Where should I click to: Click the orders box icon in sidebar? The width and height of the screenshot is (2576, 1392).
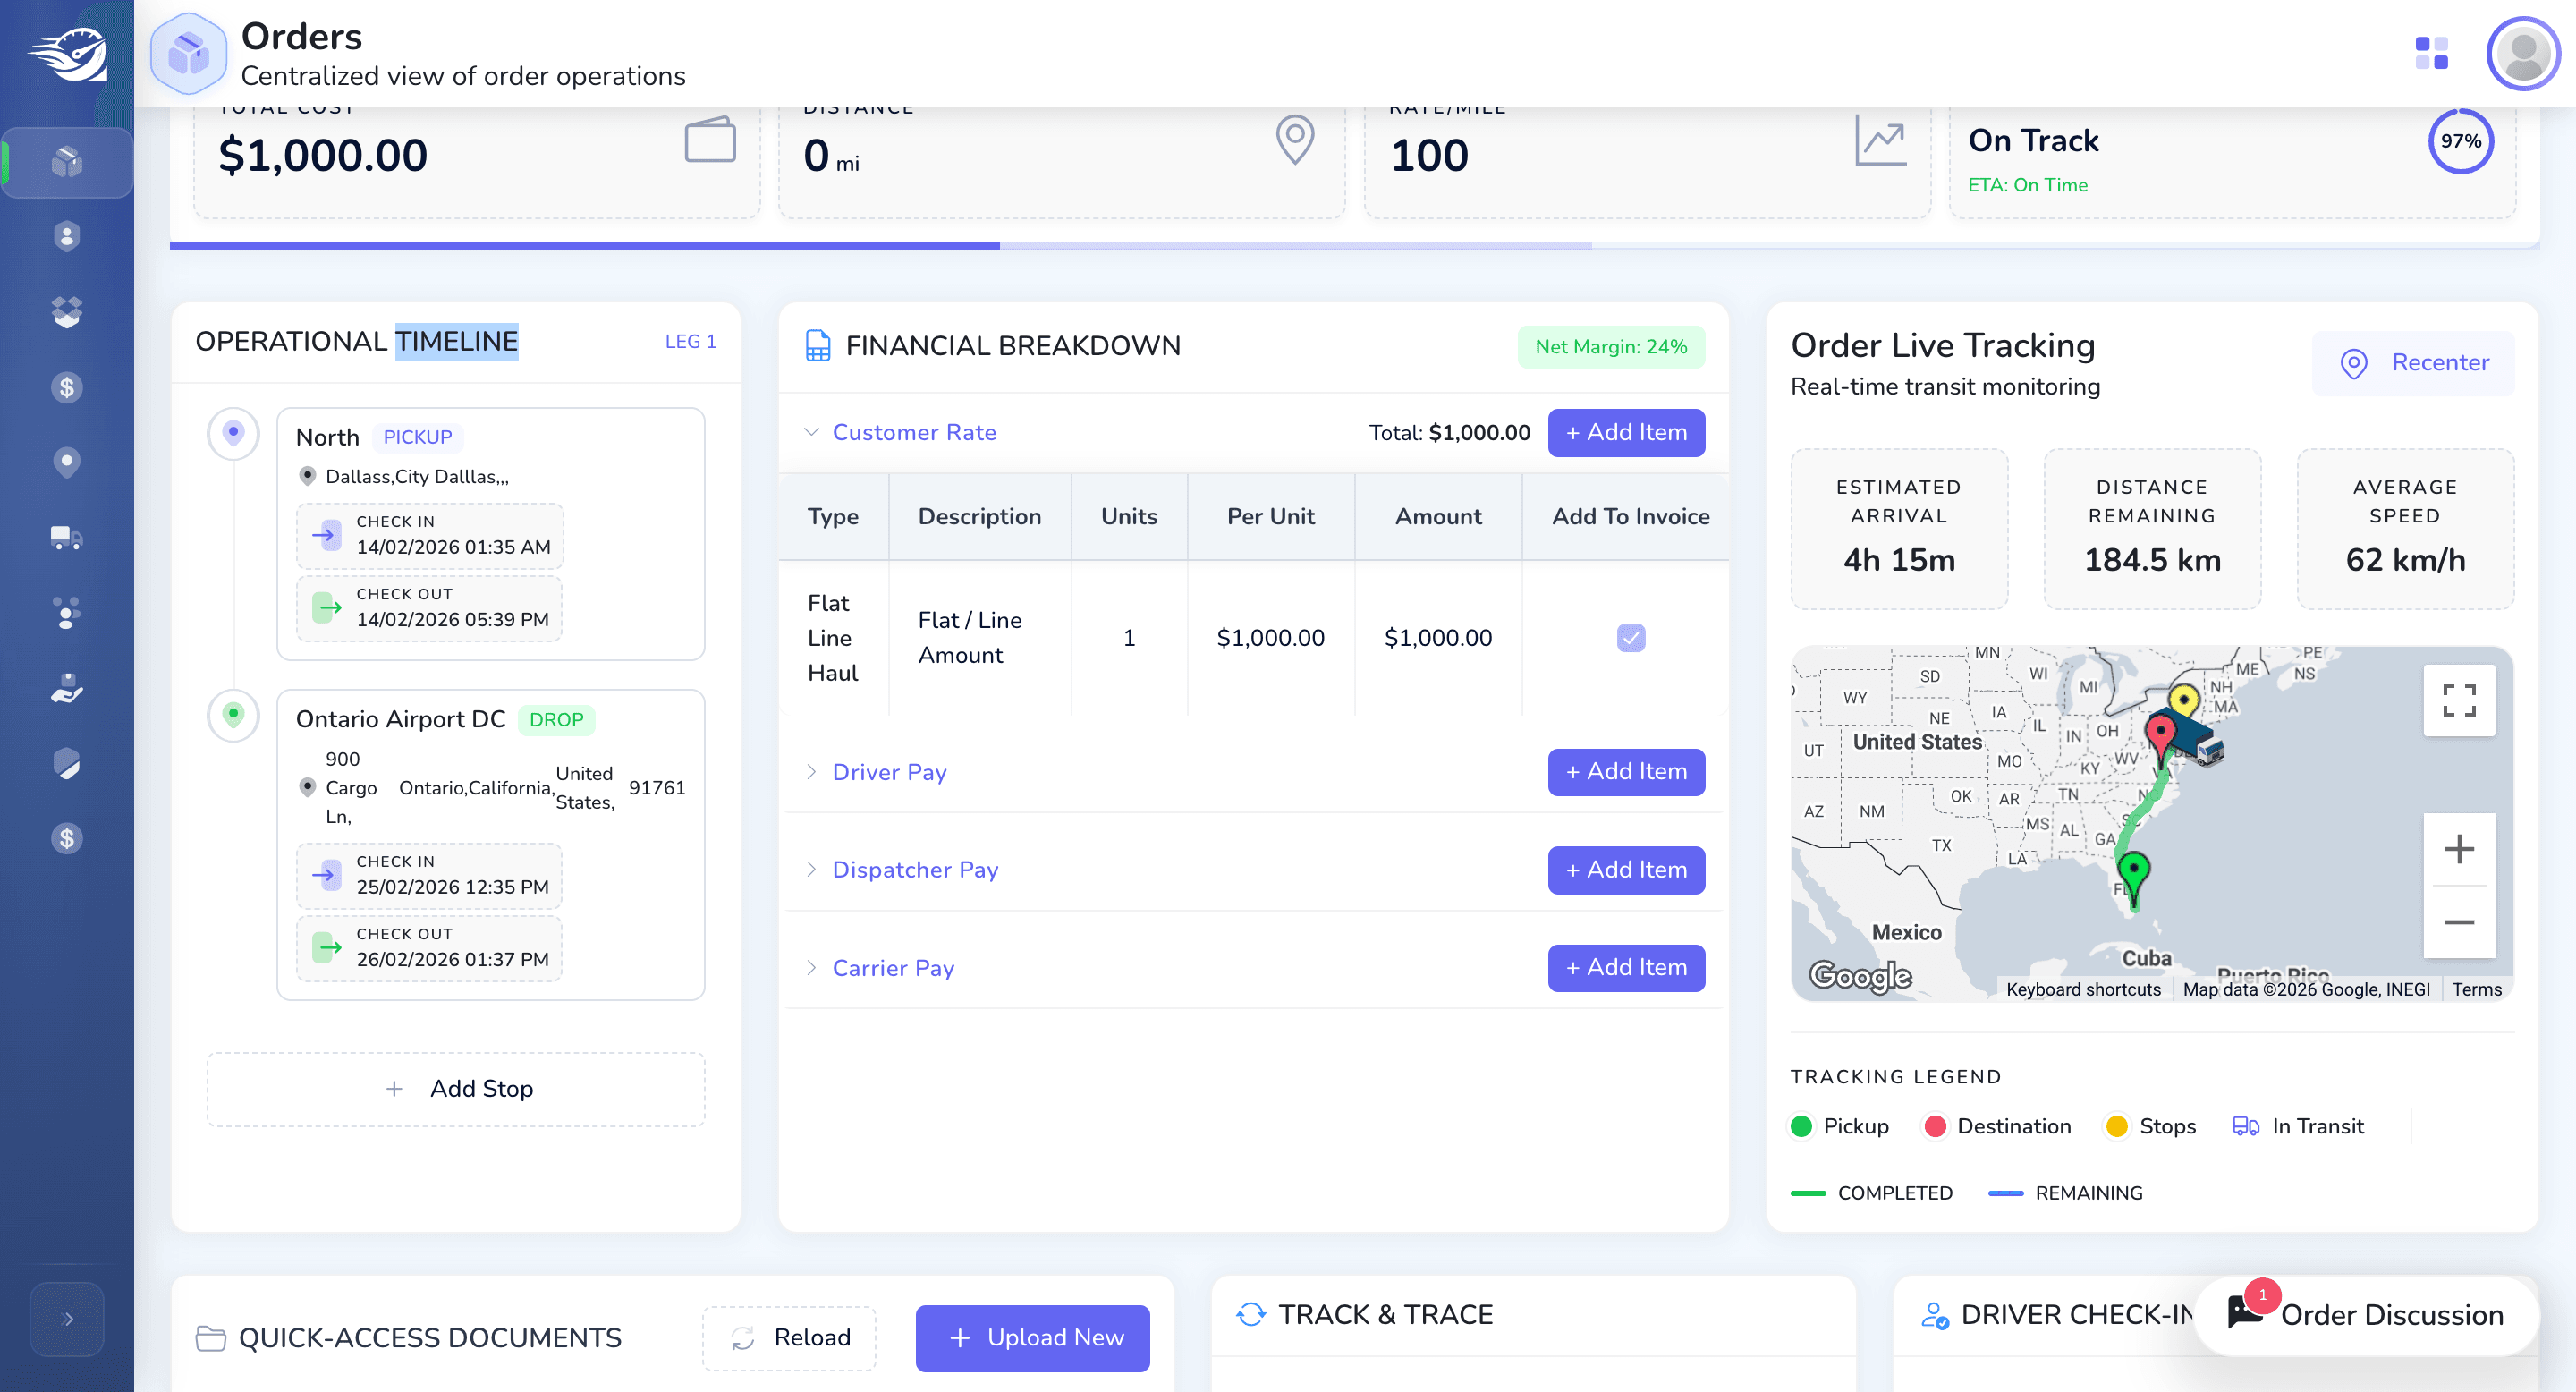[66, 162]
